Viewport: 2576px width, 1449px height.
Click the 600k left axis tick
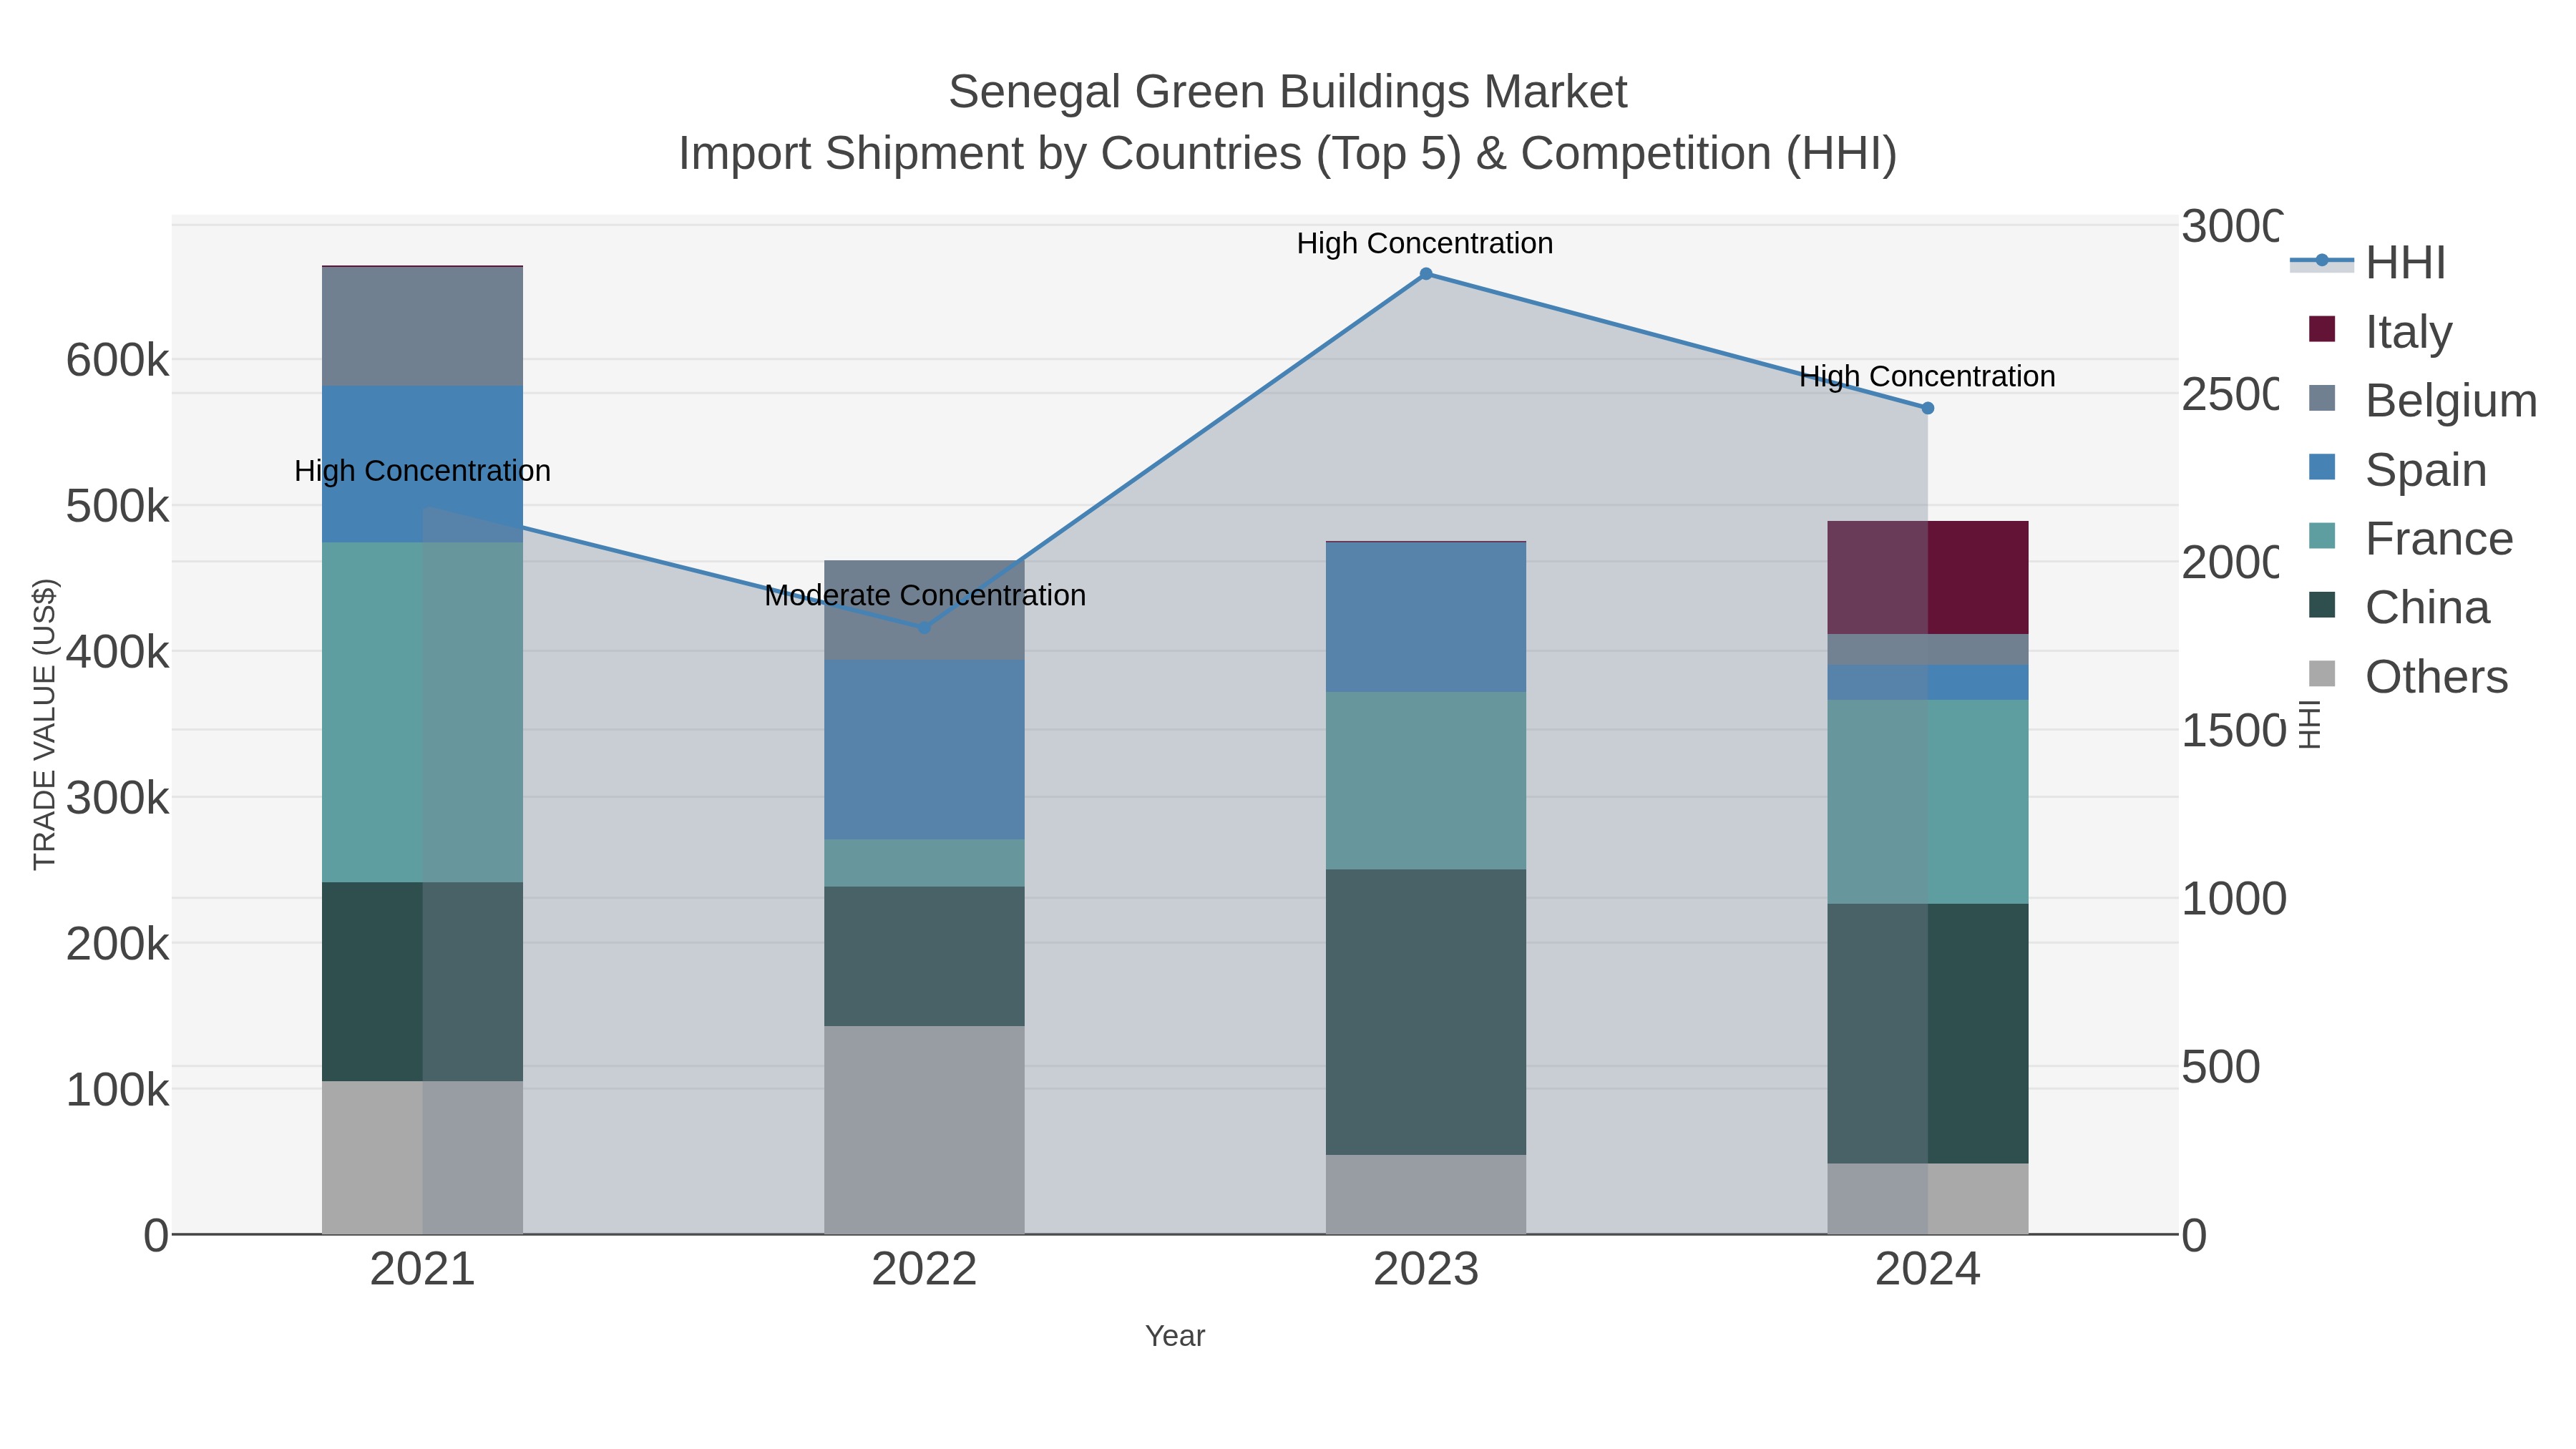117,360
